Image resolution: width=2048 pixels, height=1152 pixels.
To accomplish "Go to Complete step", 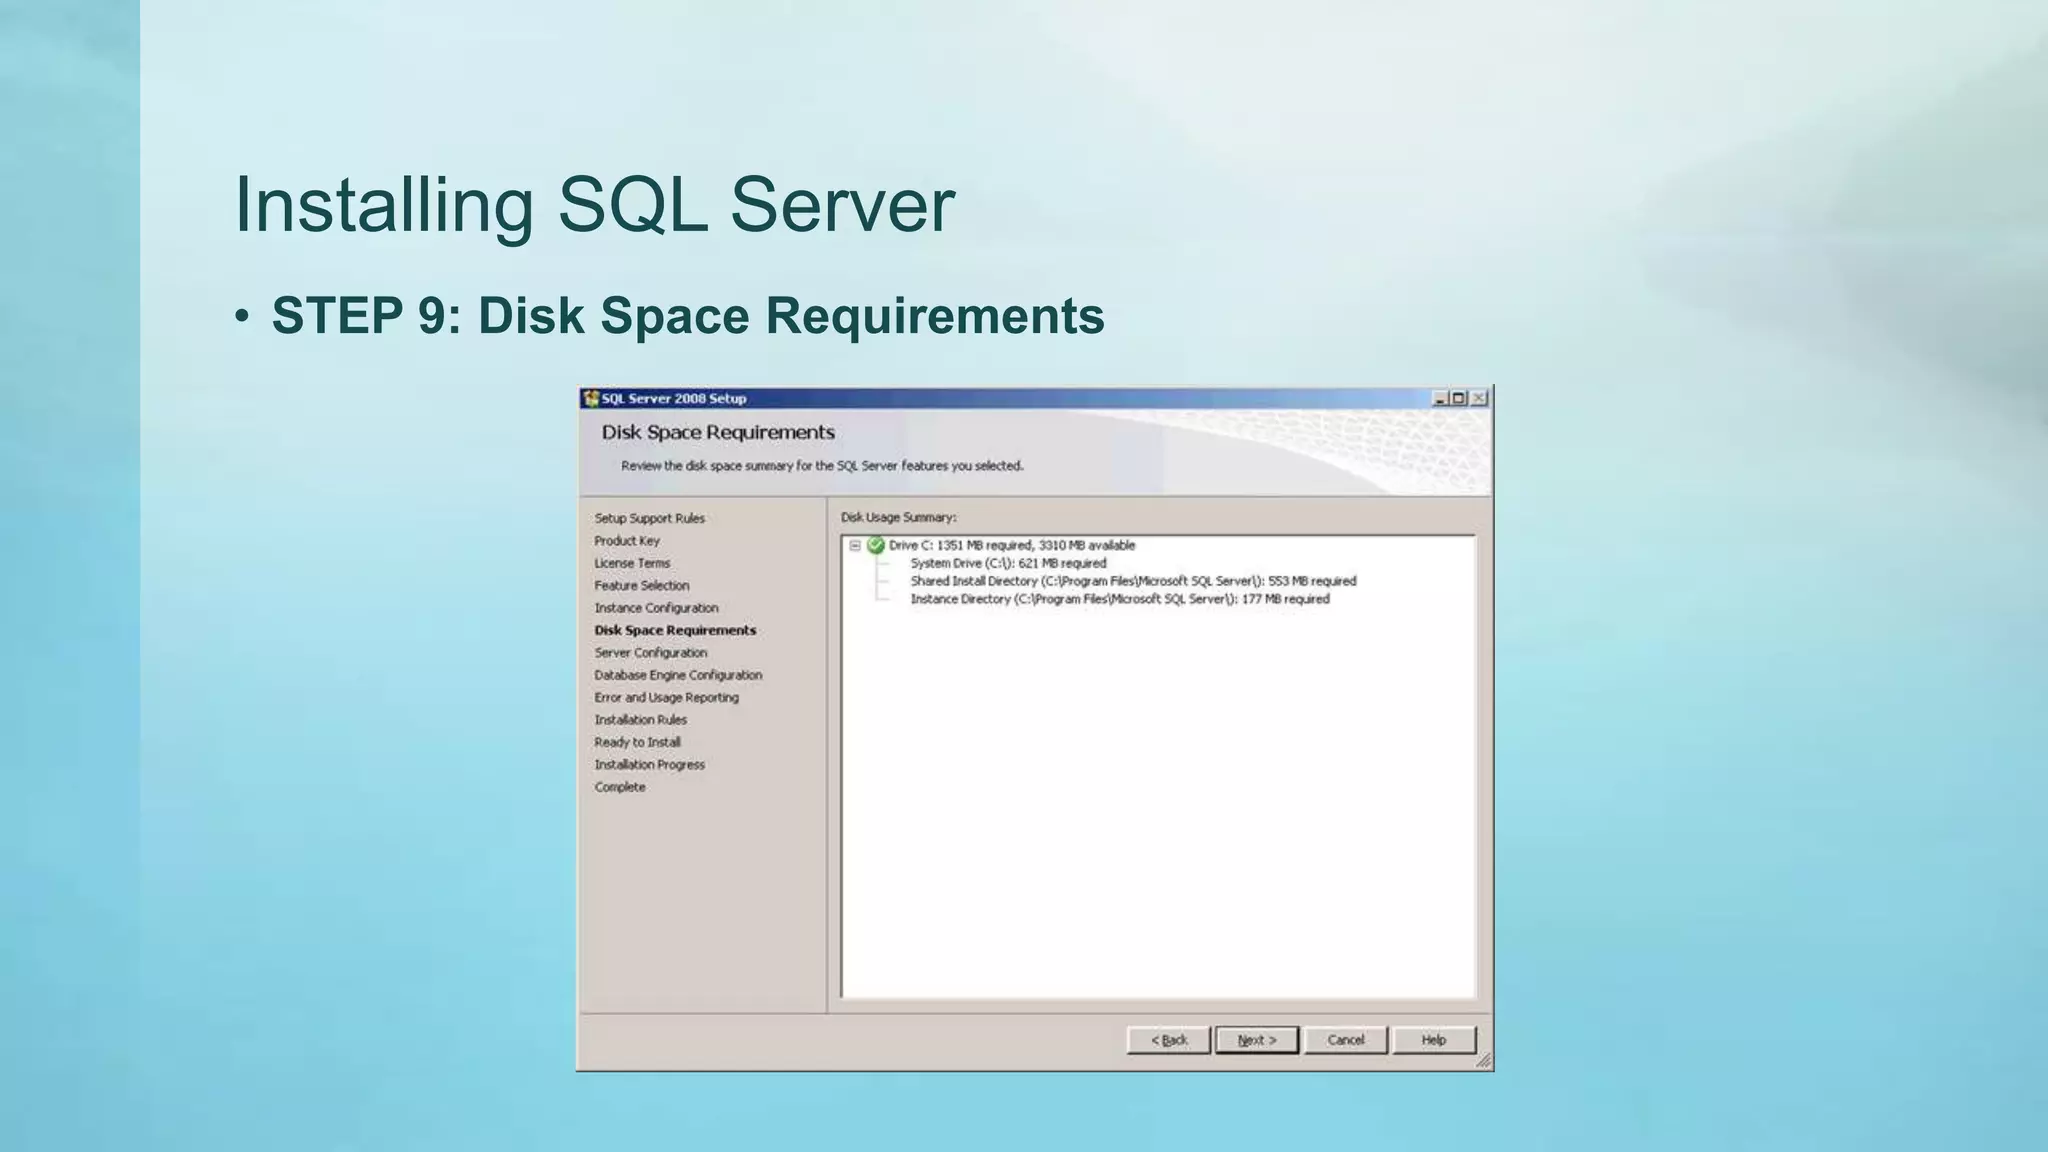I will (620, 787).
